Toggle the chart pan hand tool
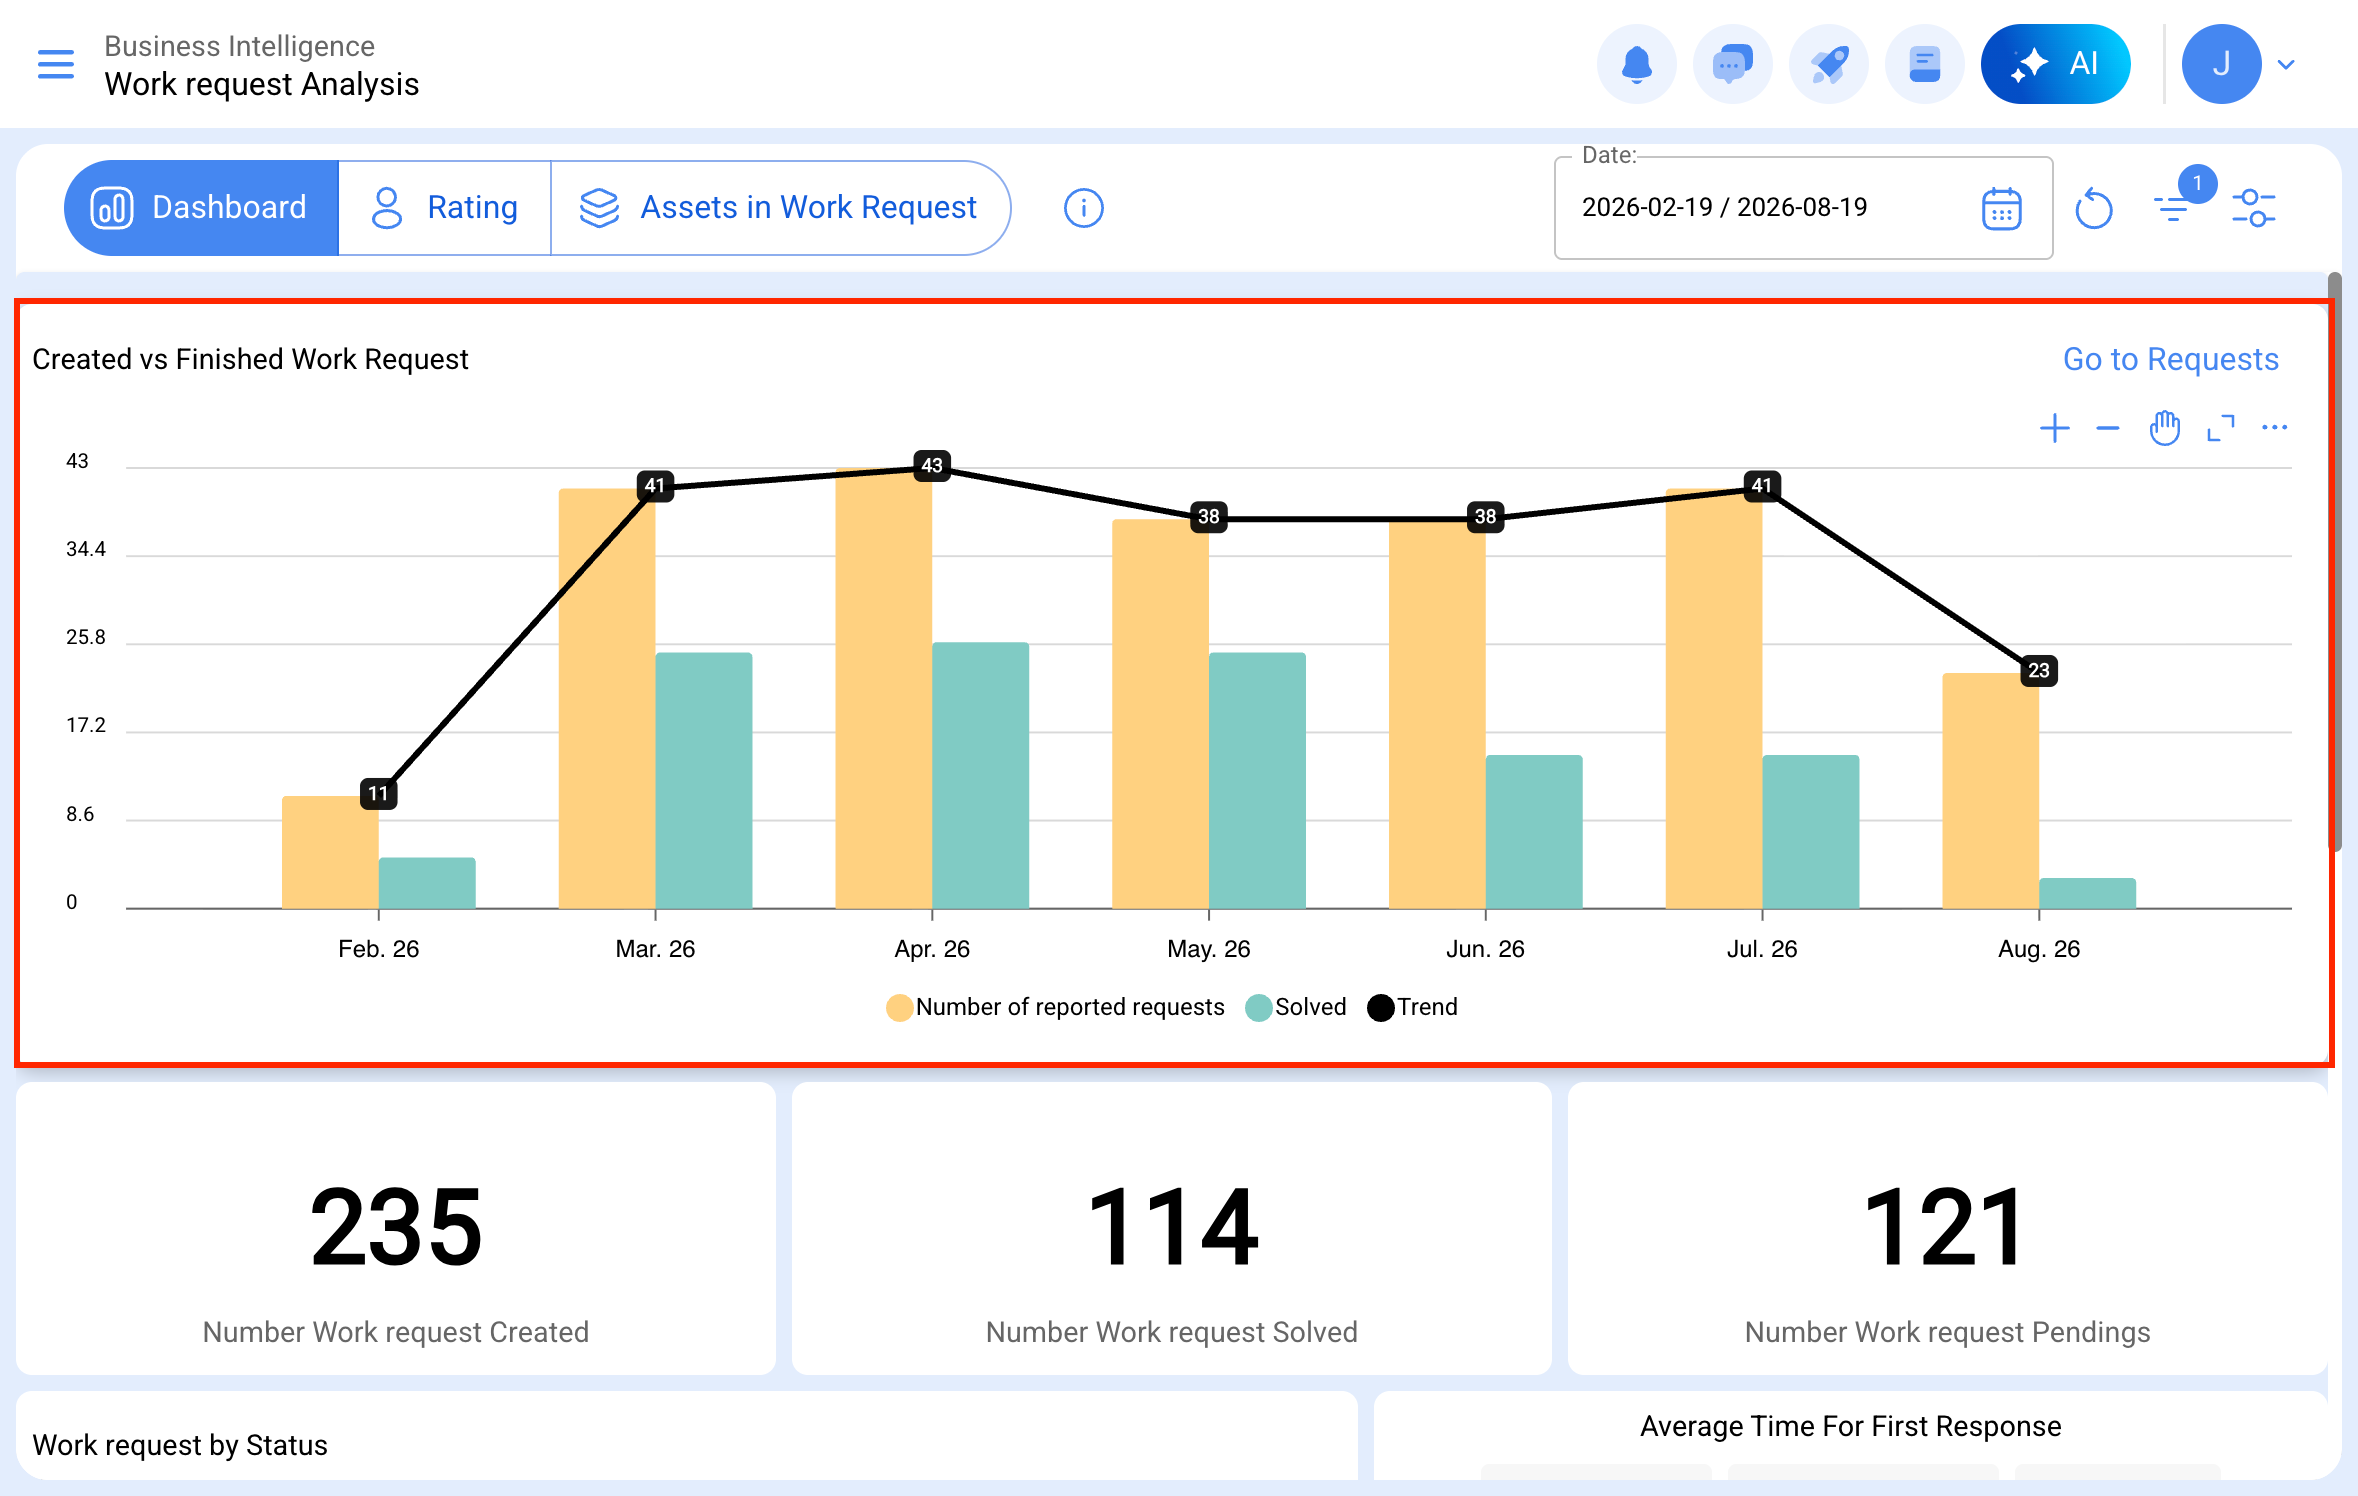 [x=2165, y=428]
